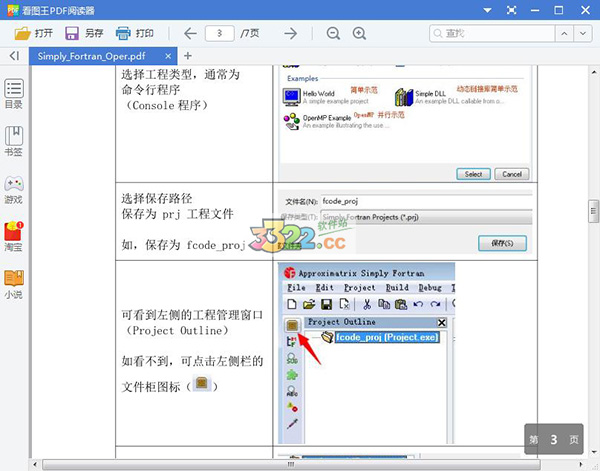Open a PDF with the 打开 button
Screen dimensions: 600x471
33,34
